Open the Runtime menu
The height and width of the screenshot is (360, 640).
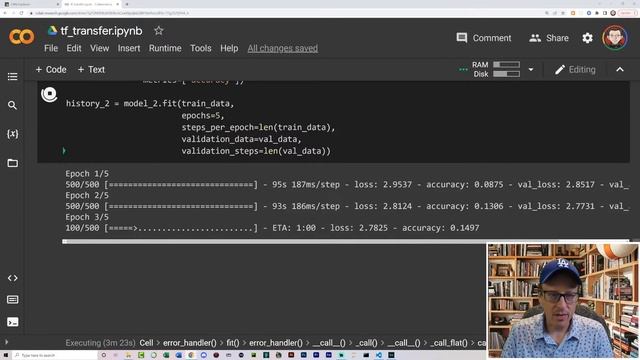[x=165, y=48]
